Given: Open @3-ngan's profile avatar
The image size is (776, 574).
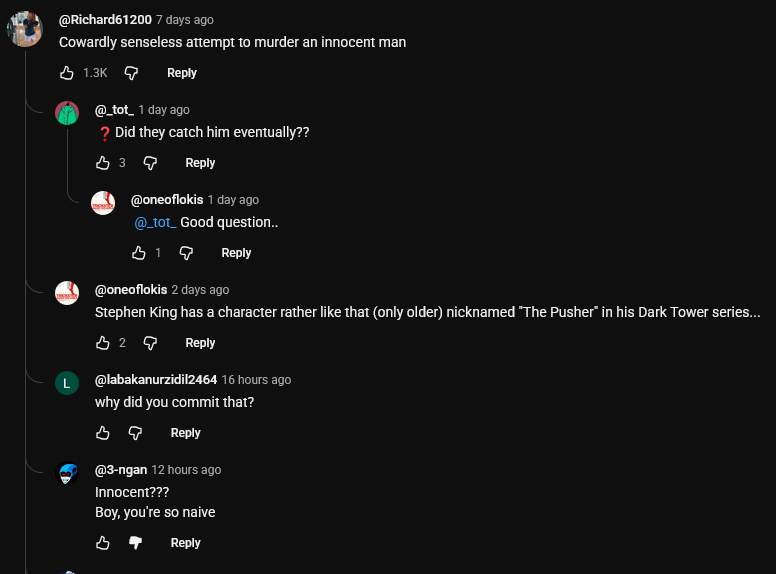Looking at the screenshot, I should tap(67, 474).
